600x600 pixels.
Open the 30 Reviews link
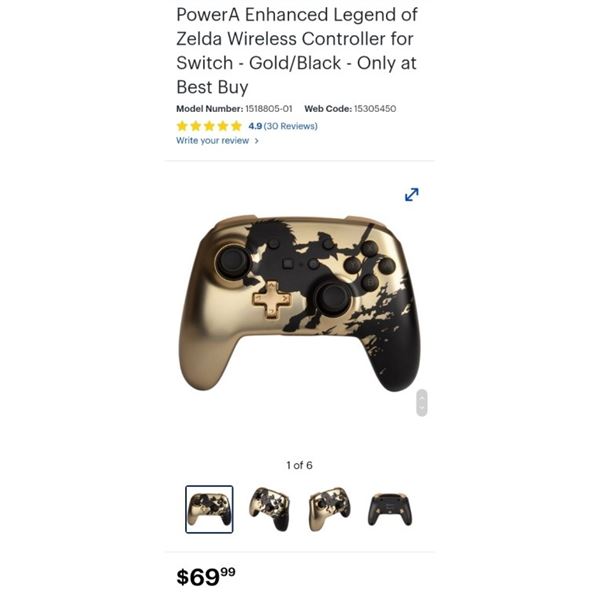tap(290, 126)
